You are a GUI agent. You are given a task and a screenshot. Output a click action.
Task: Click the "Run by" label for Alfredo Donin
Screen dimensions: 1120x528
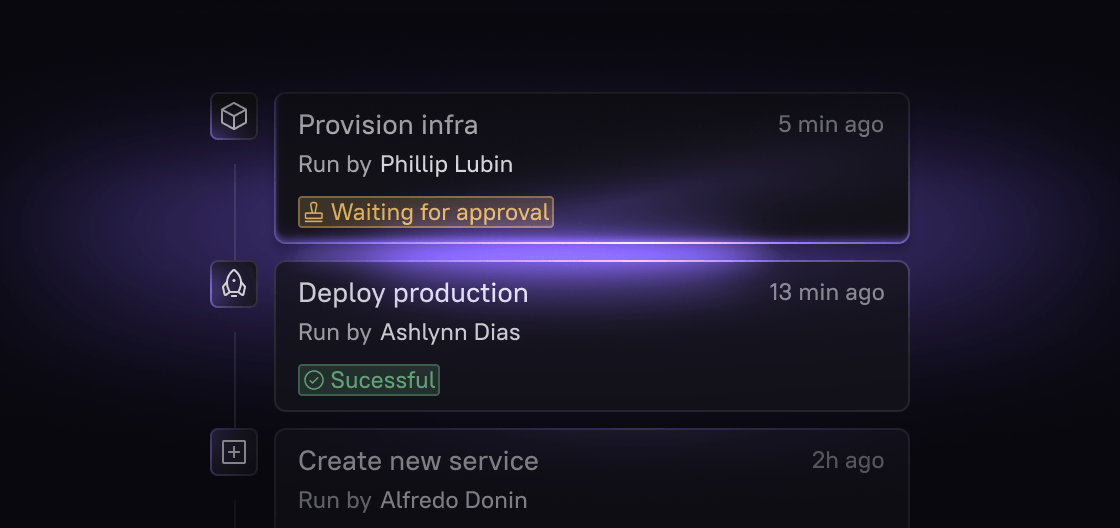coord(335,500)
